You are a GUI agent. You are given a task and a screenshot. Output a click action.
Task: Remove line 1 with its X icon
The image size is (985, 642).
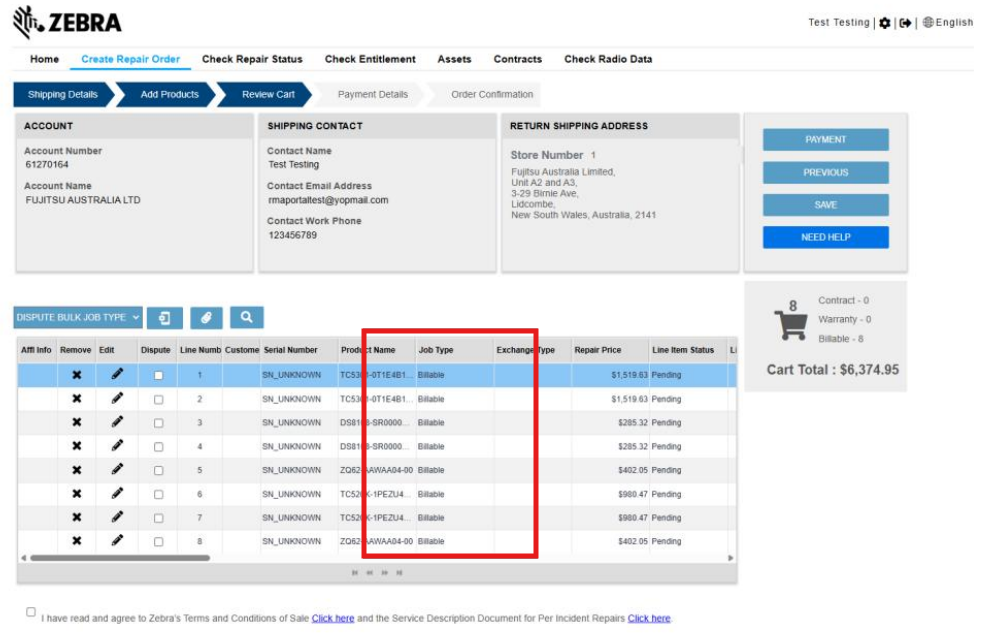pyautogui.click(x=77, y=375)
